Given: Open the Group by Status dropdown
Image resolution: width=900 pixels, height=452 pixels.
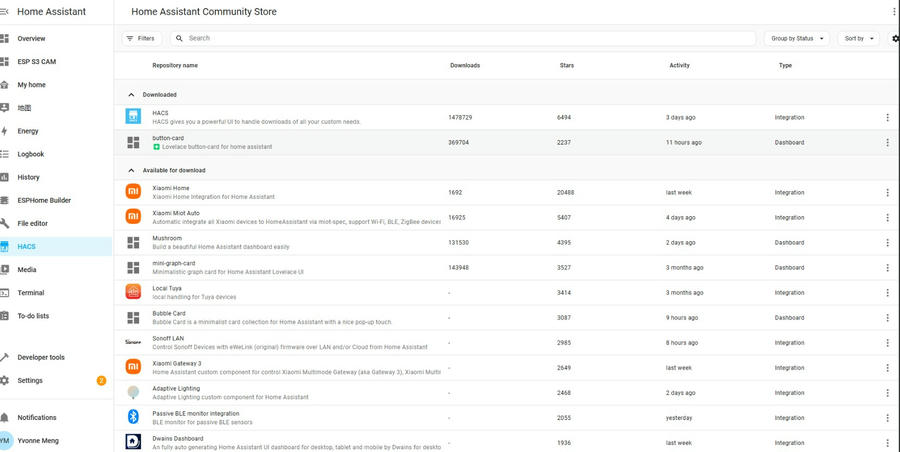Looking at the screenshot, I should [x=797, y=38].
